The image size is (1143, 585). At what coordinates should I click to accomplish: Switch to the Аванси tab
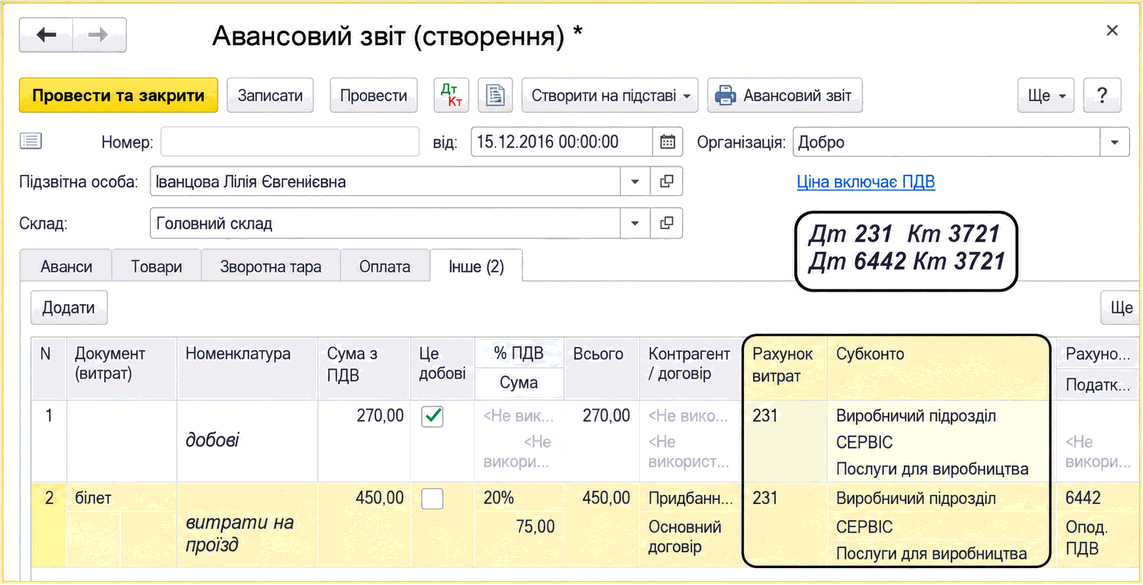click(x=66, y=267)
